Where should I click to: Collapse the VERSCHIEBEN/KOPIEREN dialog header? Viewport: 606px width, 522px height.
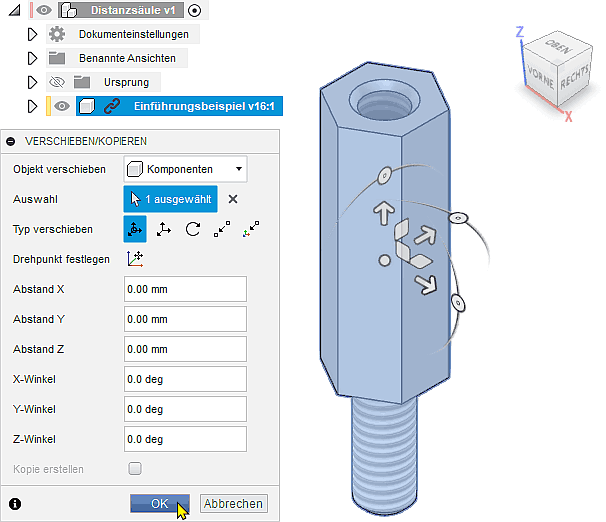pyautogui.click(x=11, y=141)
